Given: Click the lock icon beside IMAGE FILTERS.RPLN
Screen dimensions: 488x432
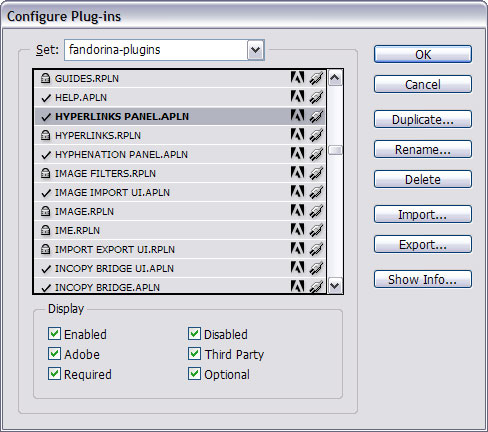Looking at the screenshot, I should point(45,174).
